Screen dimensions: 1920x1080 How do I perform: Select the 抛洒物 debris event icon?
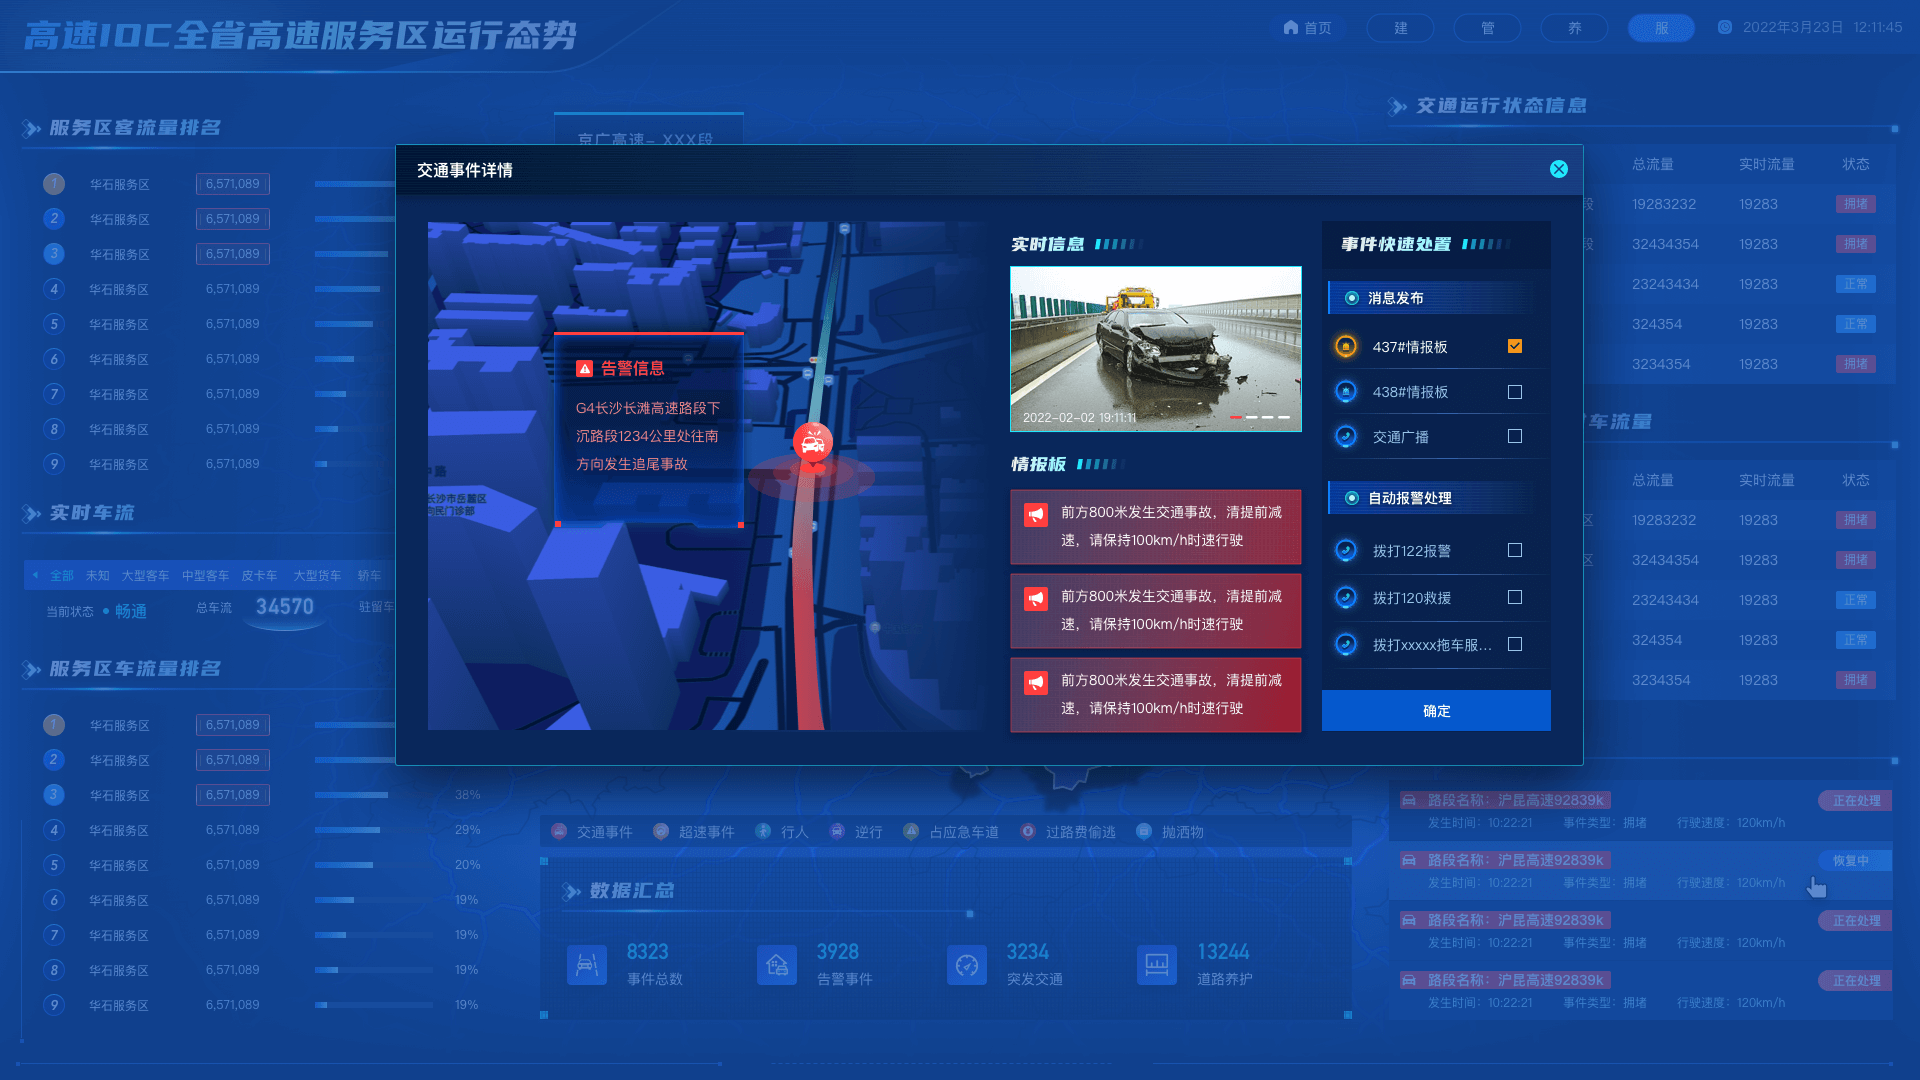1144,831
